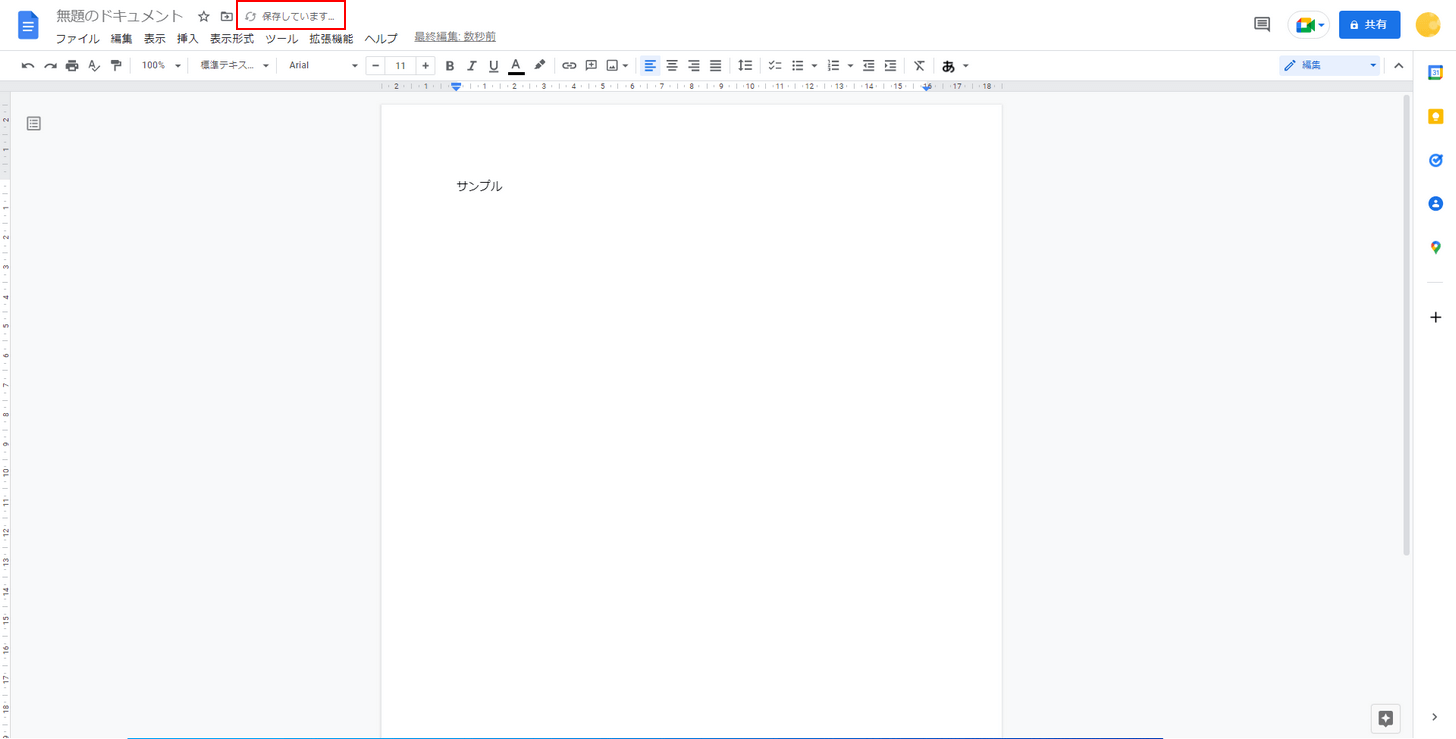Screen dimensions: 1456x739
Task: Click the Clear formatting icon
Action: tap(919, 66)
